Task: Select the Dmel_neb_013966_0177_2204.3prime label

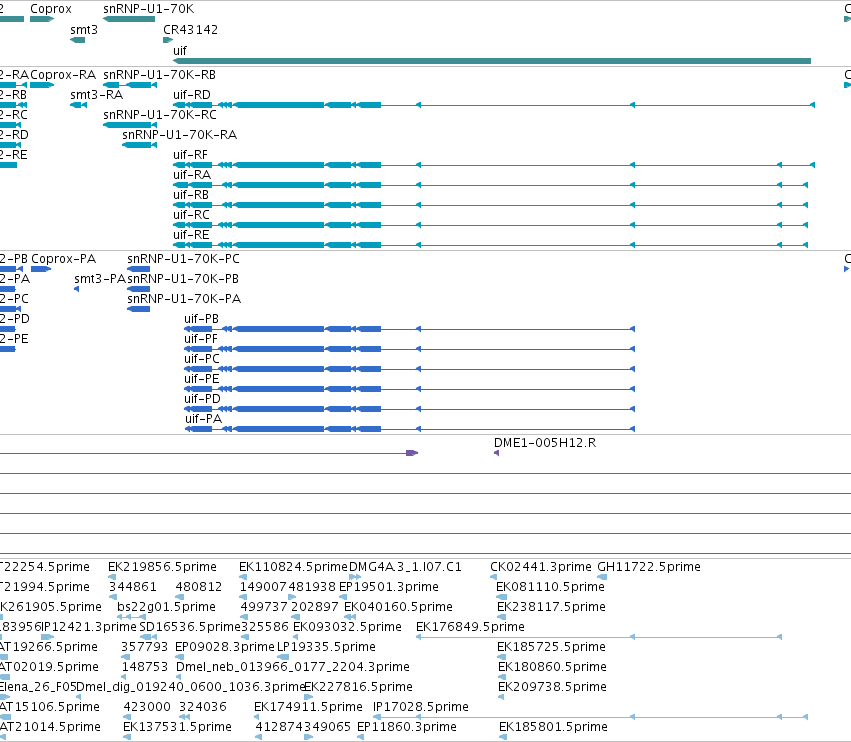Action: (293, 667)
